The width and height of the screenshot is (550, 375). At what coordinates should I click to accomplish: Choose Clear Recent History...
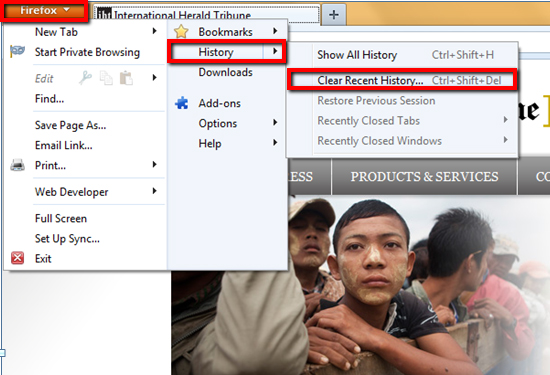pyautogui.click(x=403, y=80)
